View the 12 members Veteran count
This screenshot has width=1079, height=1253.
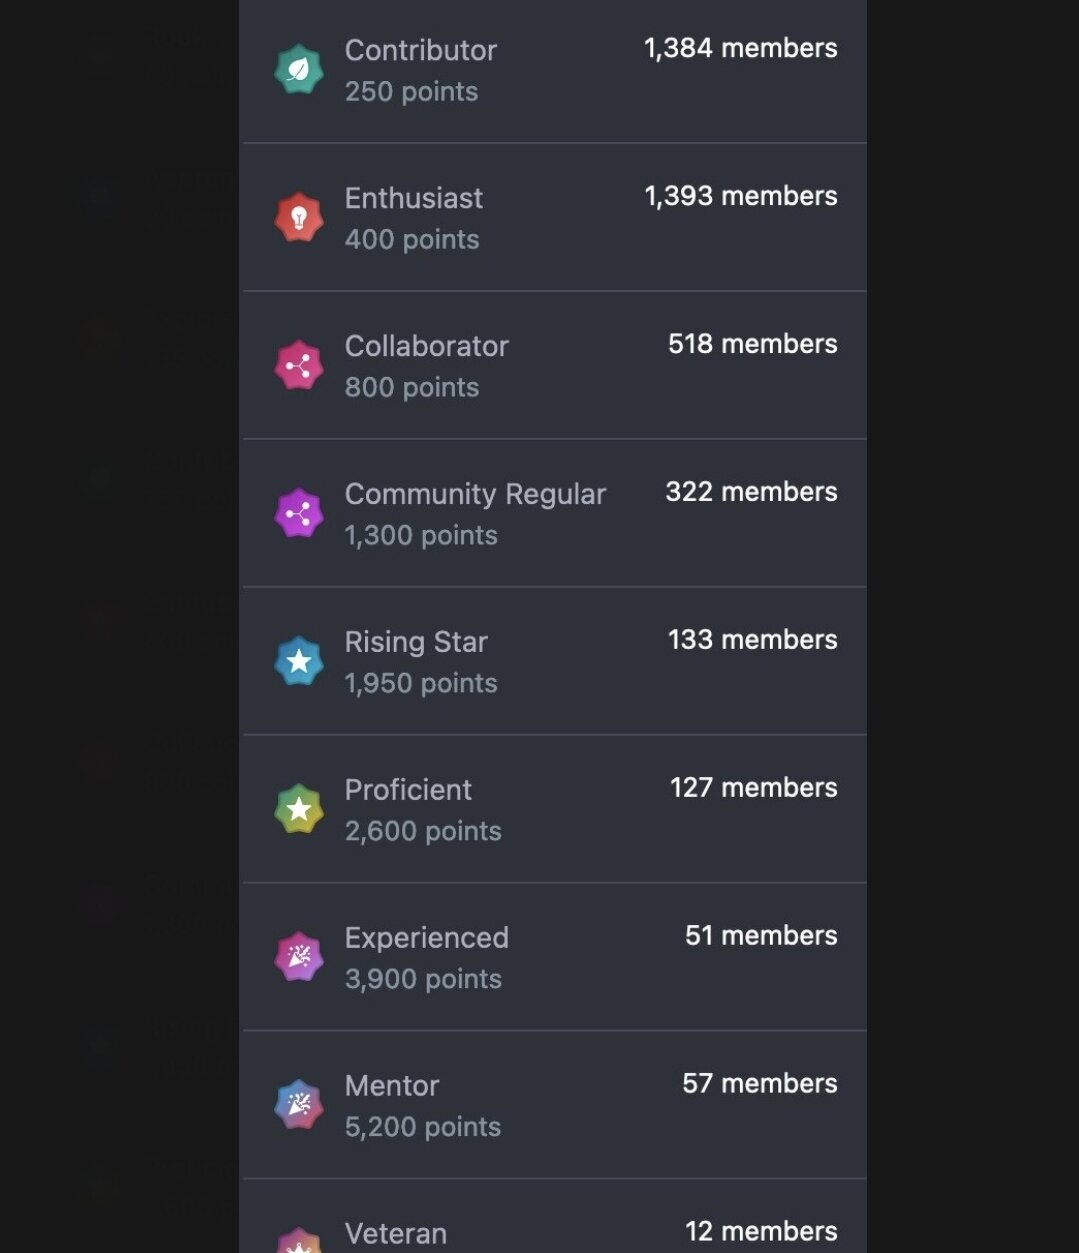tap(761, 1232)
